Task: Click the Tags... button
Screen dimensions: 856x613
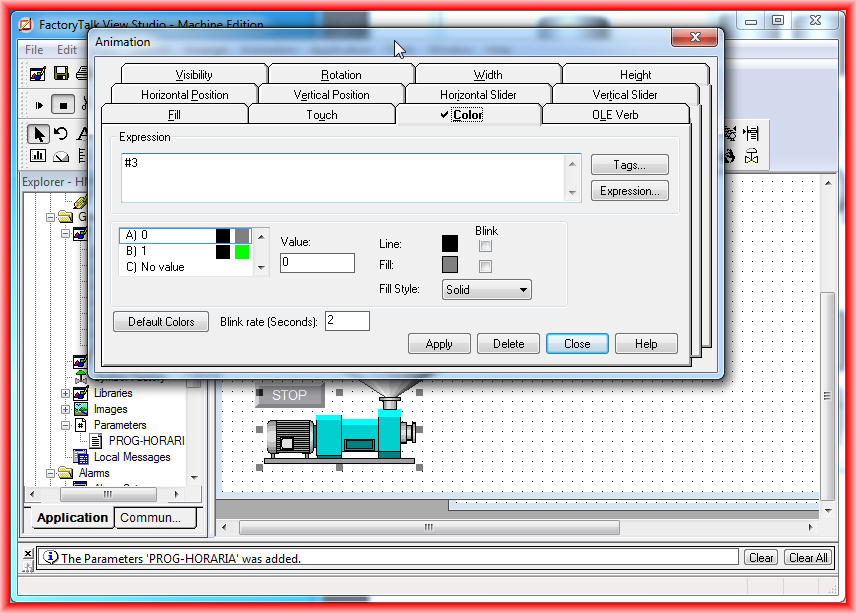Action: (629, 165)
